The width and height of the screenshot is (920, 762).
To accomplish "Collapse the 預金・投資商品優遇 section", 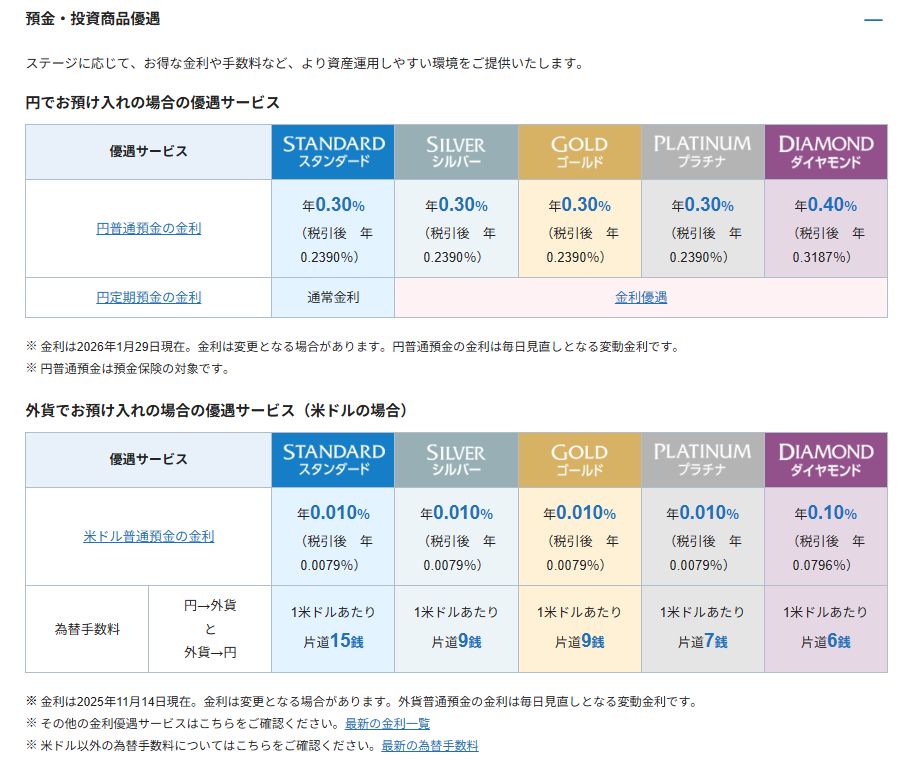I will click(873, 20).
